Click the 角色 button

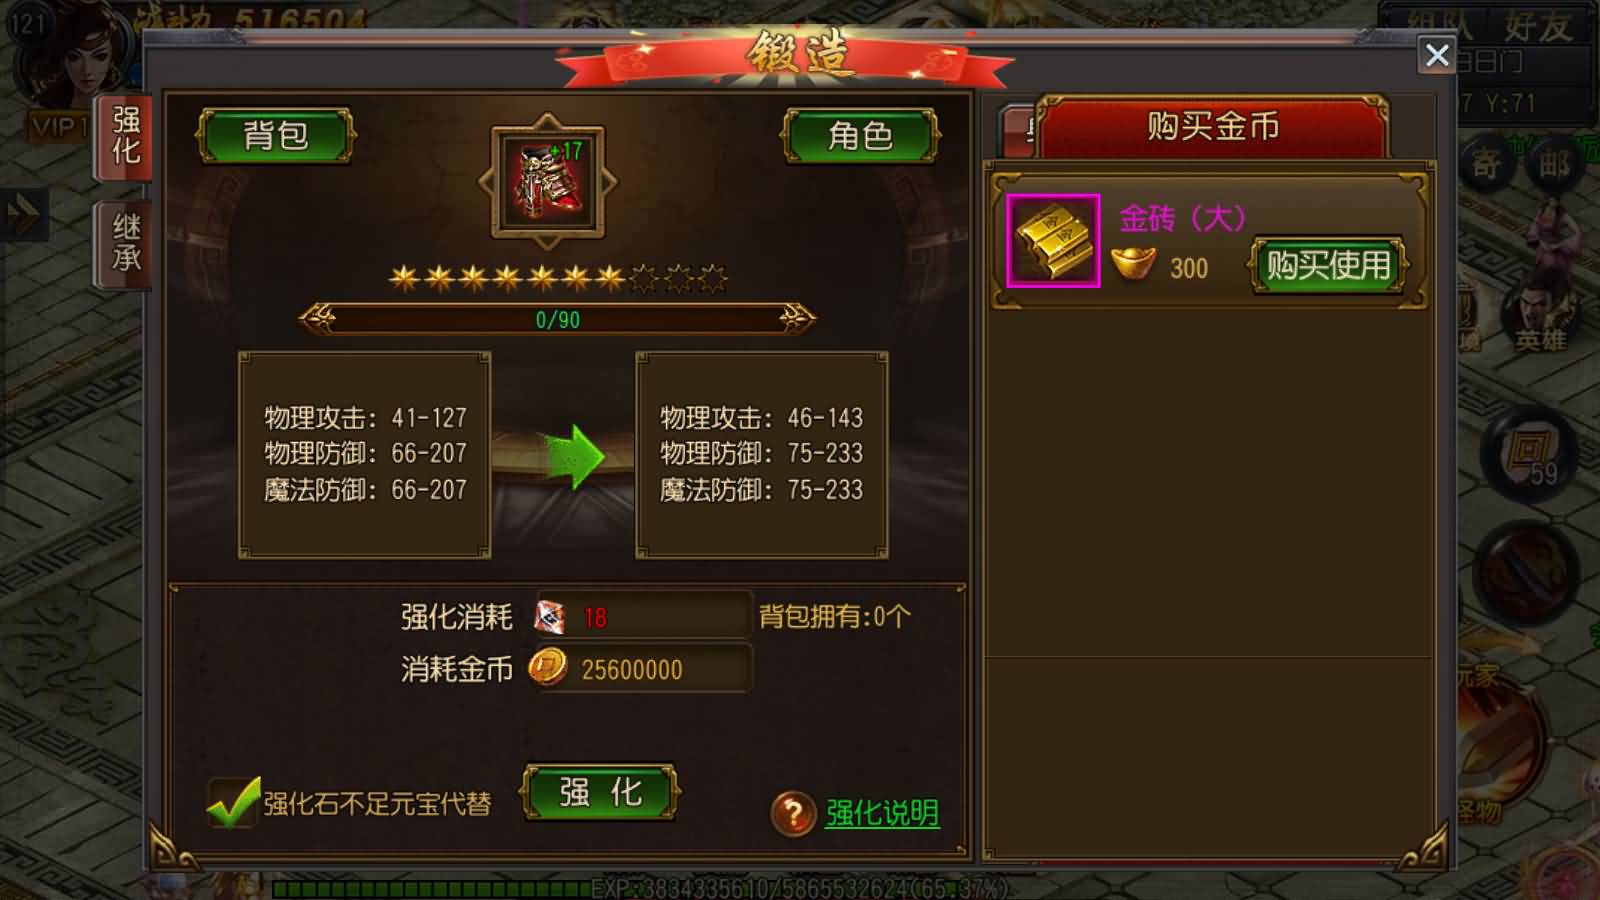860,135
